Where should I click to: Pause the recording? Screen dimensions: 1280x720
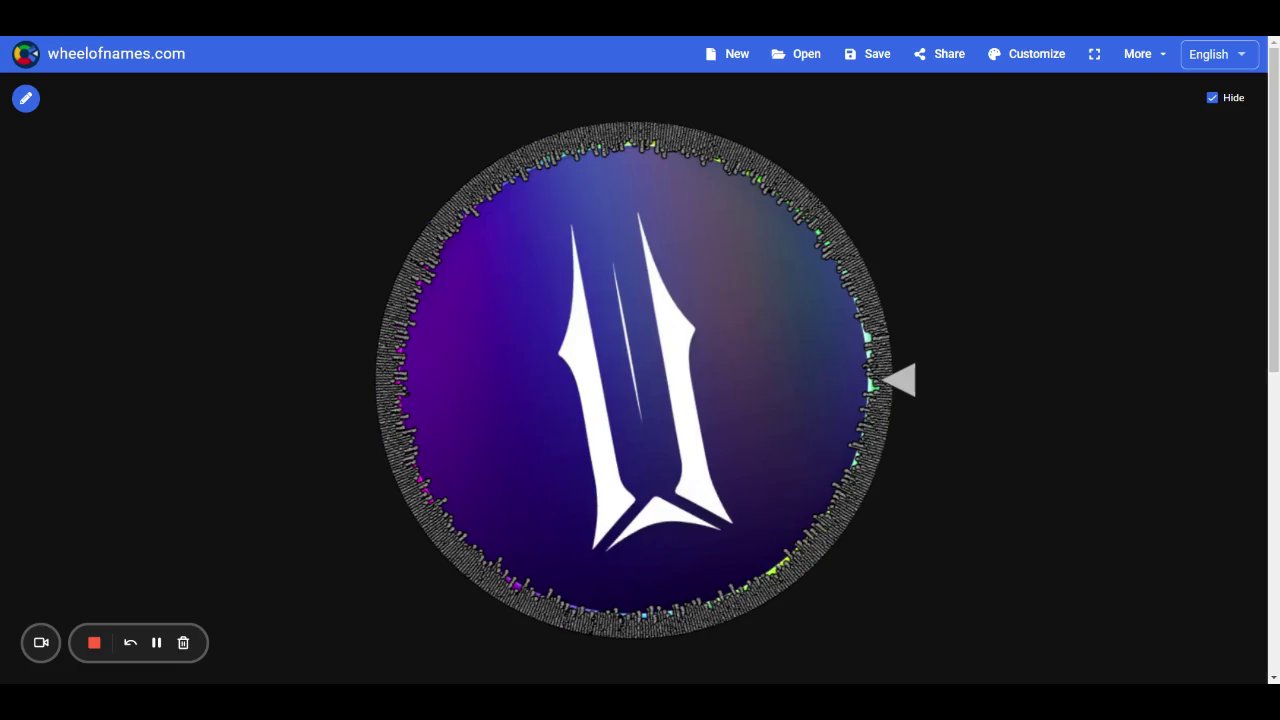pyautogui.click(x=156, y=643)
